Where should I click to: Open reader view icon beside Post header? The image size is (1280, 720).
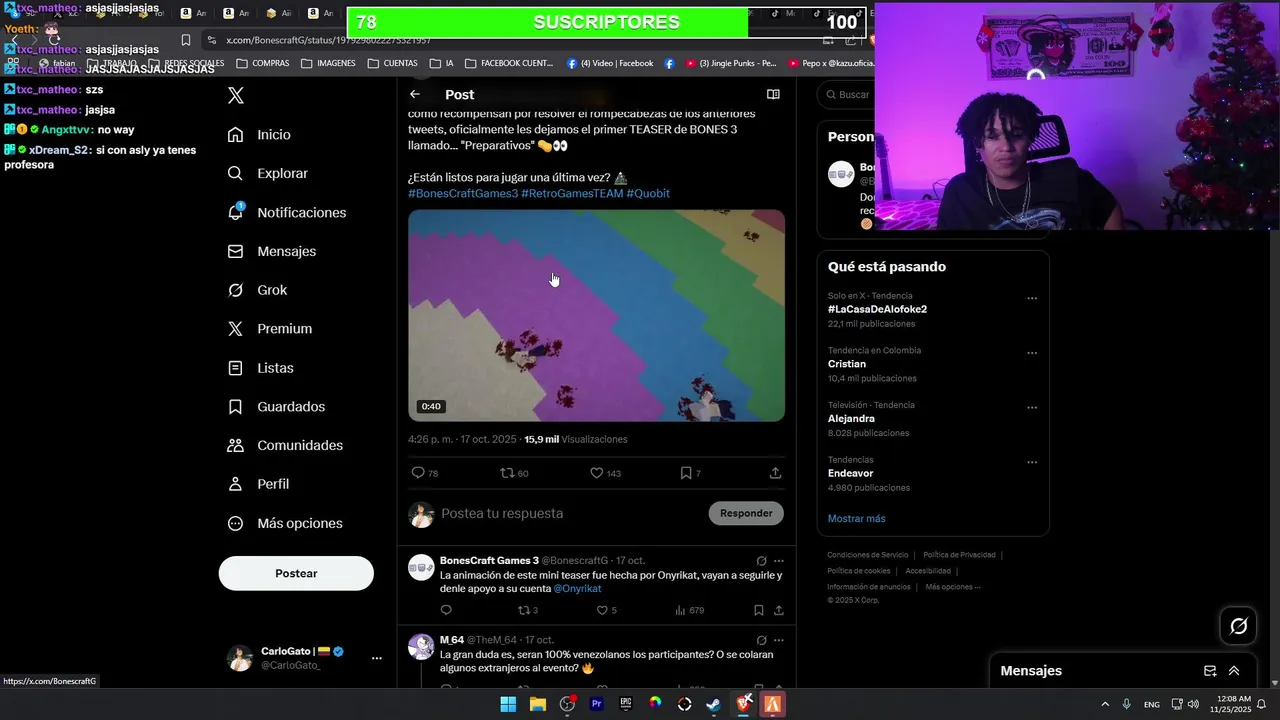(x=773, y=94)
